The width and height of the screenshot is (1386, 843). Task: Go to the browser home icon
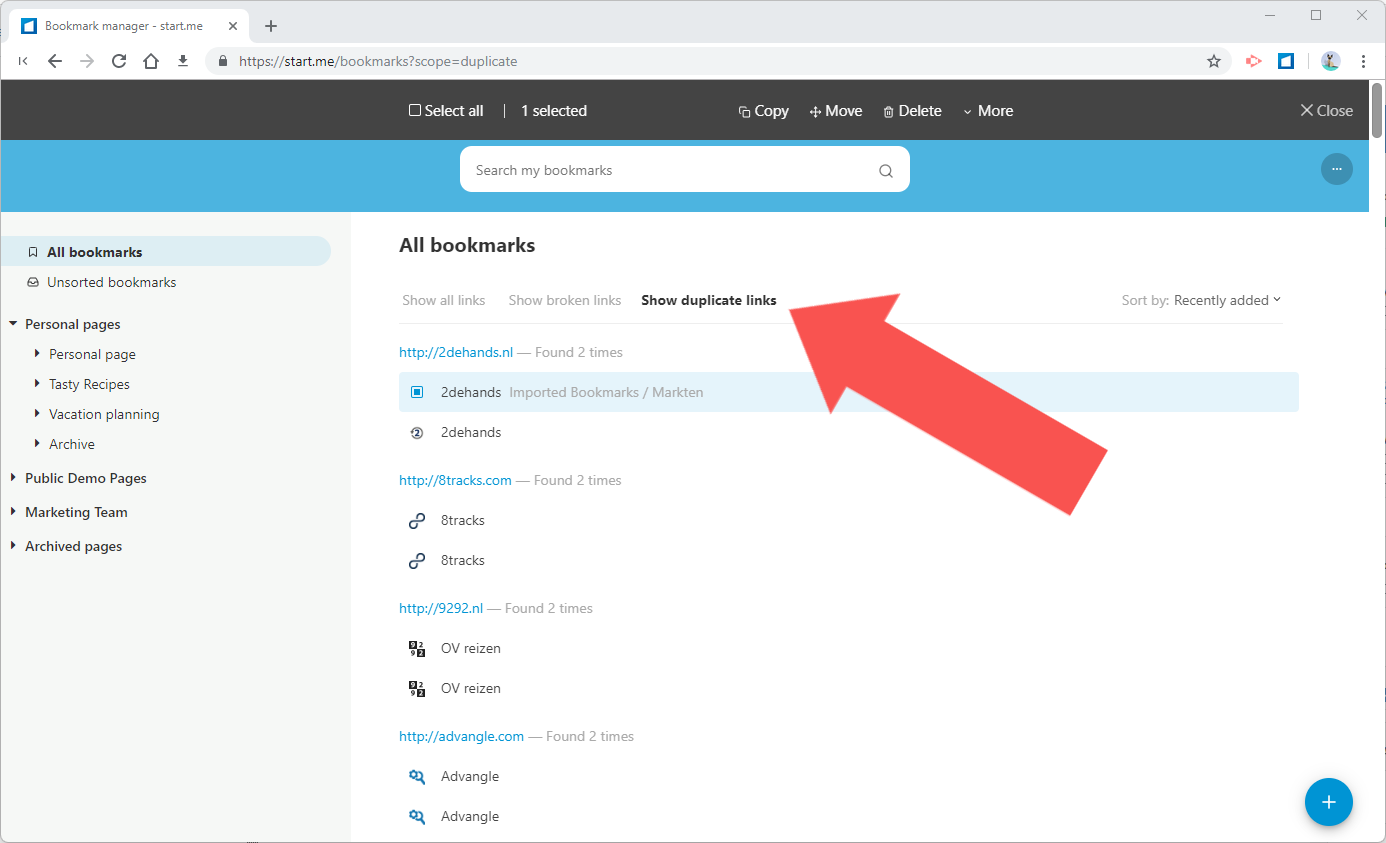click(x=151, y=61)
